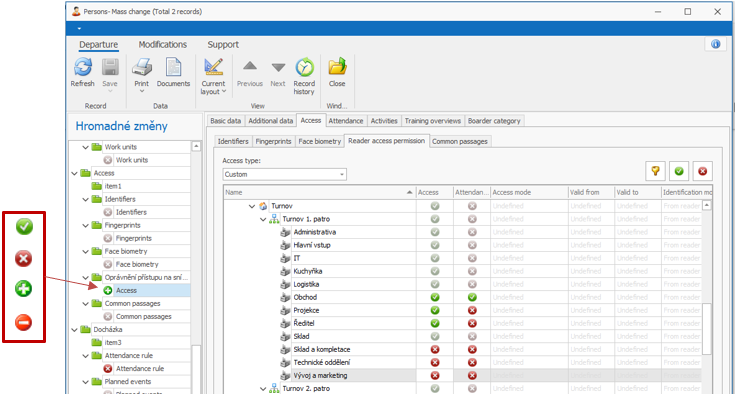Open the Face biometry subtab
Image resolution: width=737 pixels, height=397 pixels.
coord(320,141)
